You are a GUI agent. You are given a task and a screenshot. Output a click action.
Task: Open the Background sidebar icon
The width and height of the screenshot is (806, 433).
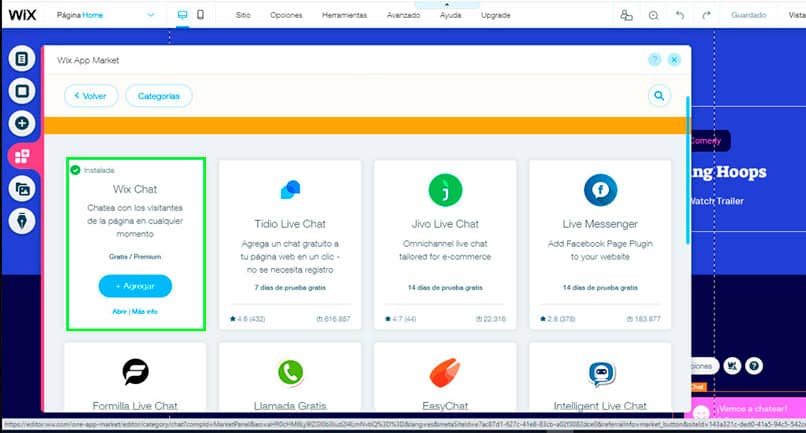pyautogui.click(x=22, y=91)
